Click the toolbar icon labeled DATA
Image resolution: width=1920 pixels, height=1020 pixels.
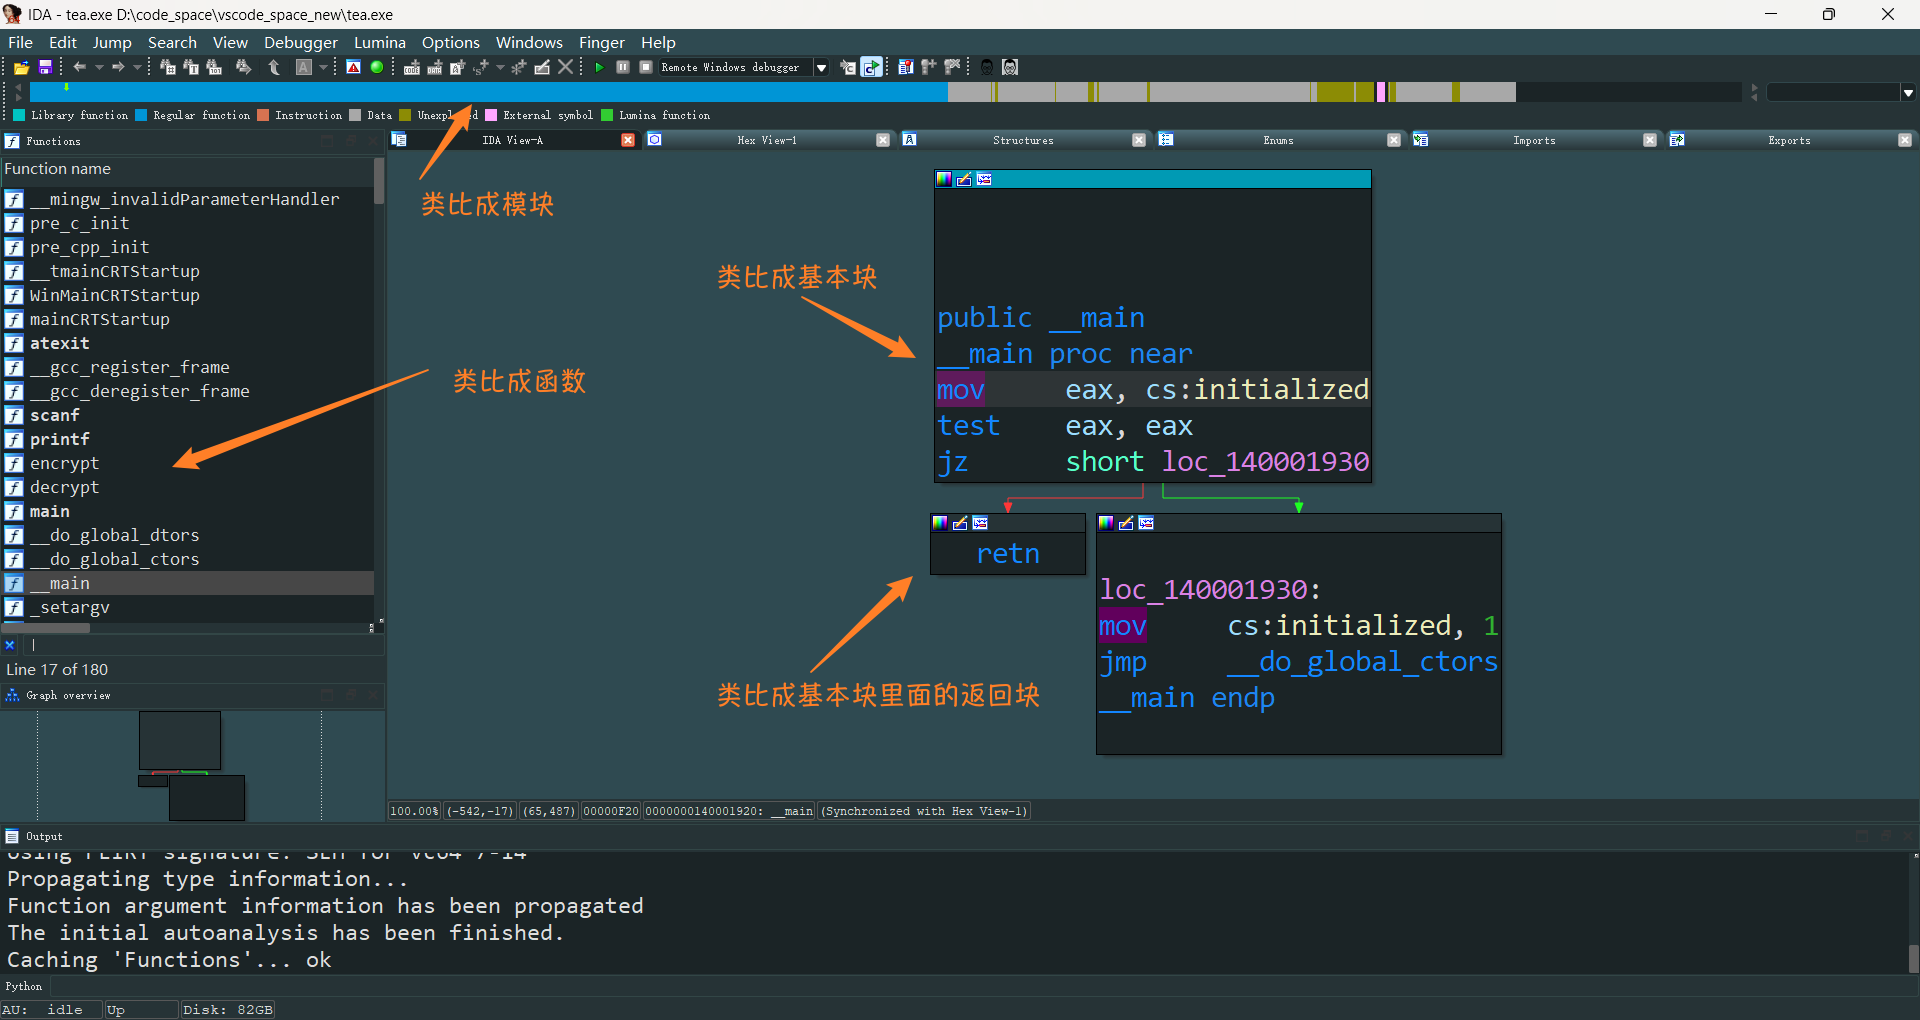pyautogui.click(x=435, y=67)
